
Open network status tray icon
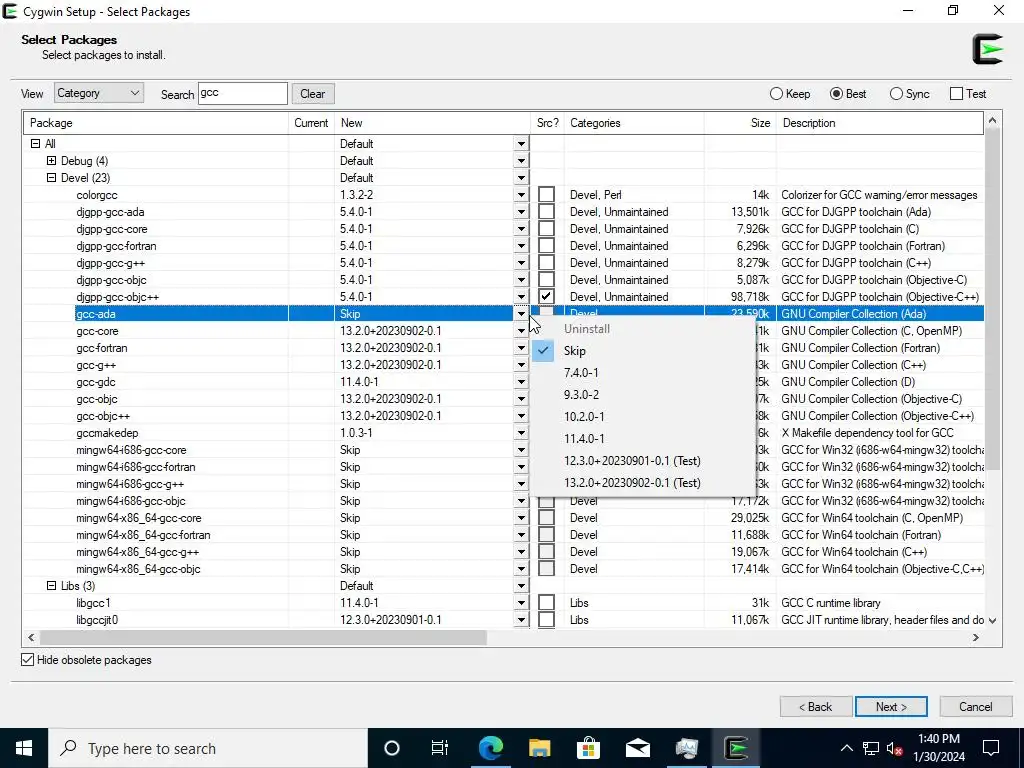point(871,748)
